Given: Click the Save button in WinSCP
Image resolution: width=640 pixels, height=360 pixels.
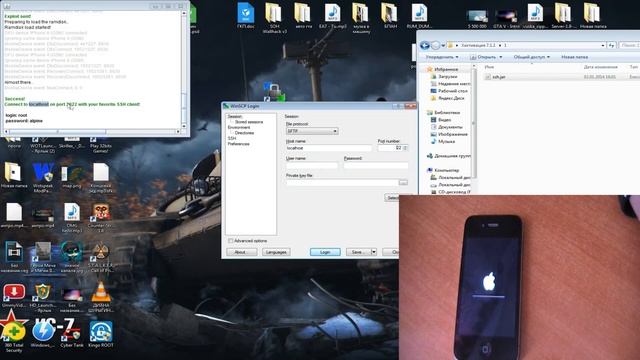Looking at the screenshot, I should [358, 252].
